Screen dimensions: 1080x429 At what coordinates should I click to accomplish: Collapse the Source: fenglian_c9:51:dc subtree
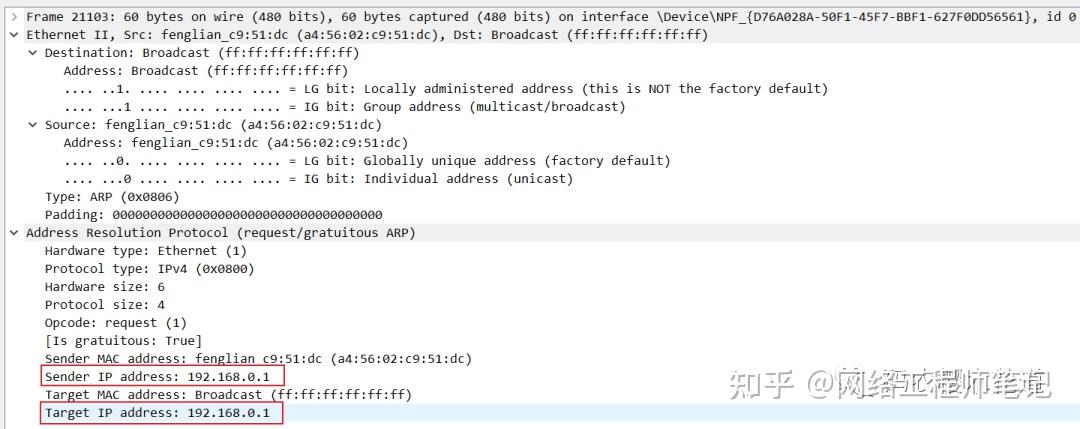32,125
